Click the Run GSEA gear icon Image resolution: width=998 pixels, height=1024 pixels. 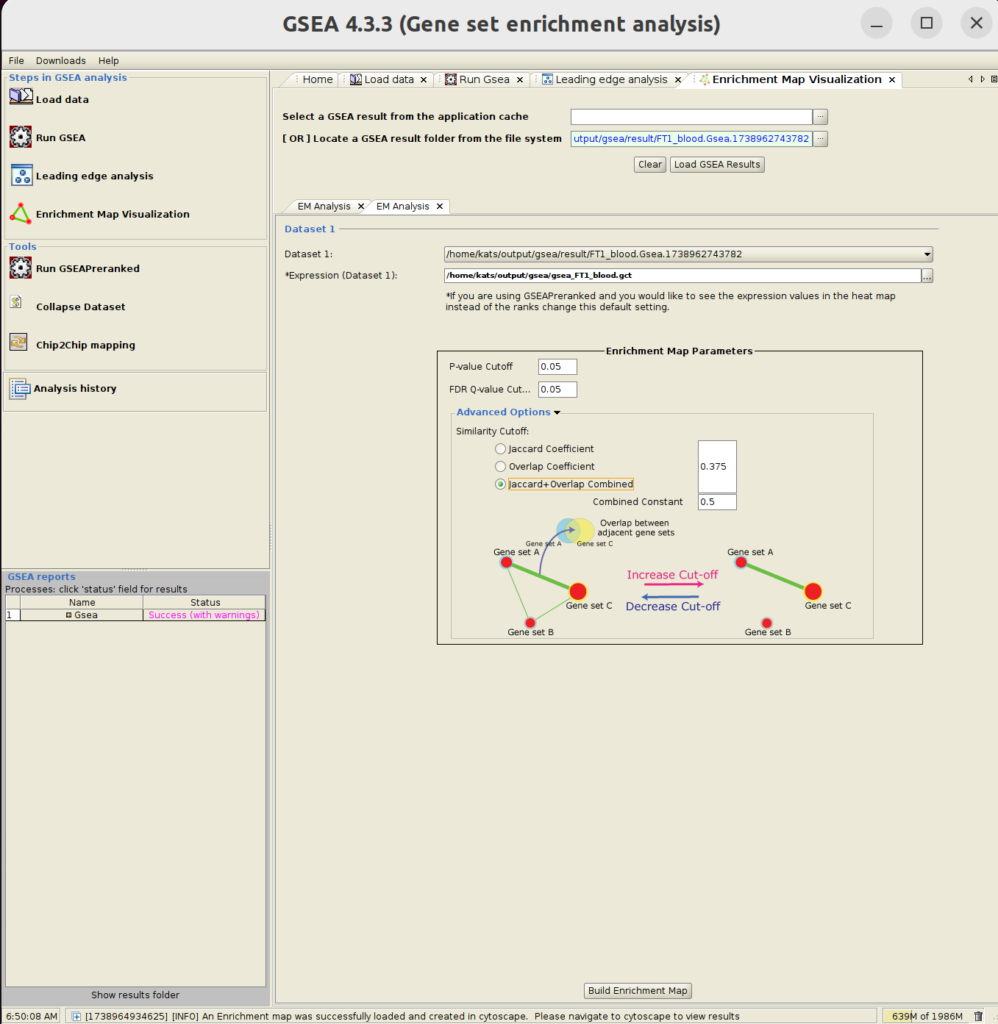coord(20,137)
